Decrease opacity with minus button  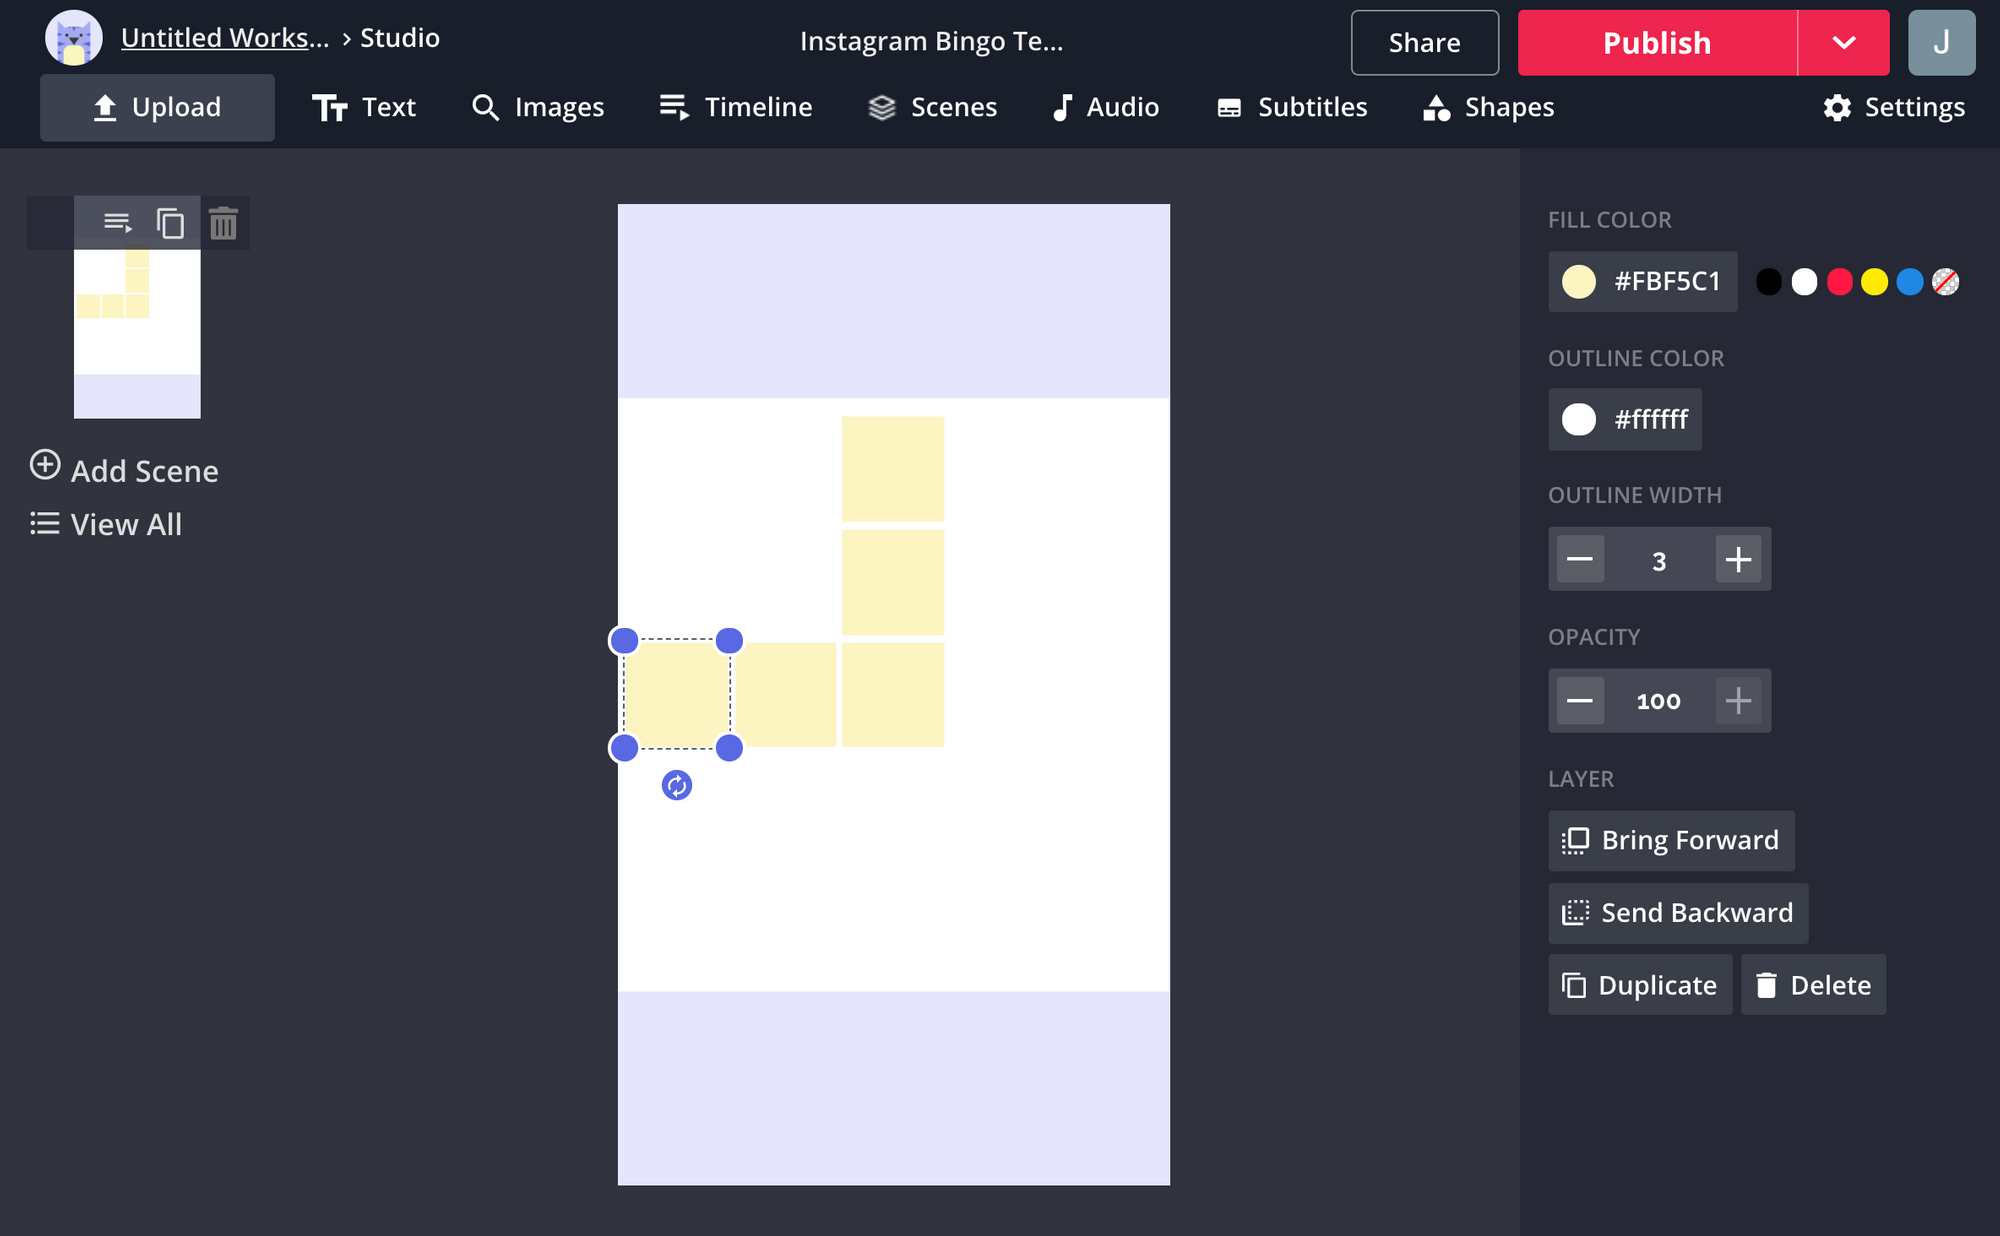point(1580,701)
